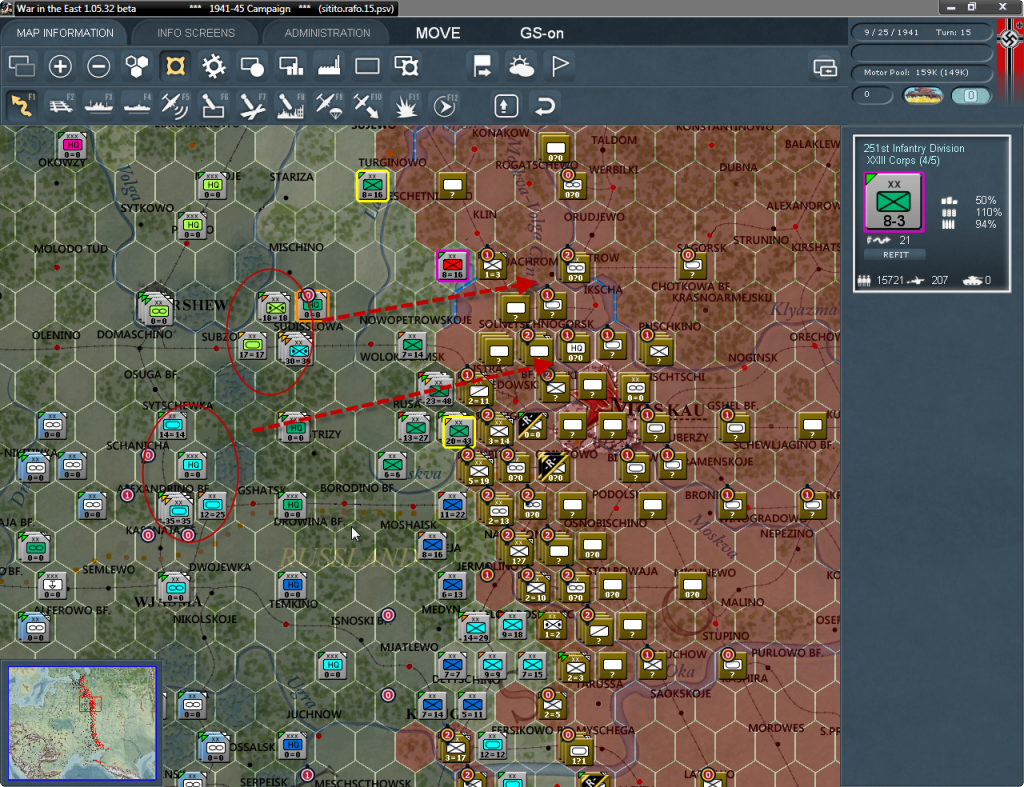Viewport: 1024px width, 787px height.
Task: Click the MOVE mode label
Action: point(438,33)
